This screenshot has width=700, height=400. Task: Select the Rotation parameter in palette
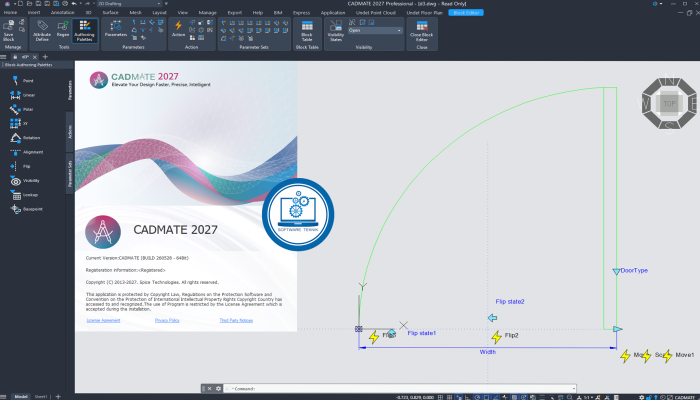[x=25, y=138]
